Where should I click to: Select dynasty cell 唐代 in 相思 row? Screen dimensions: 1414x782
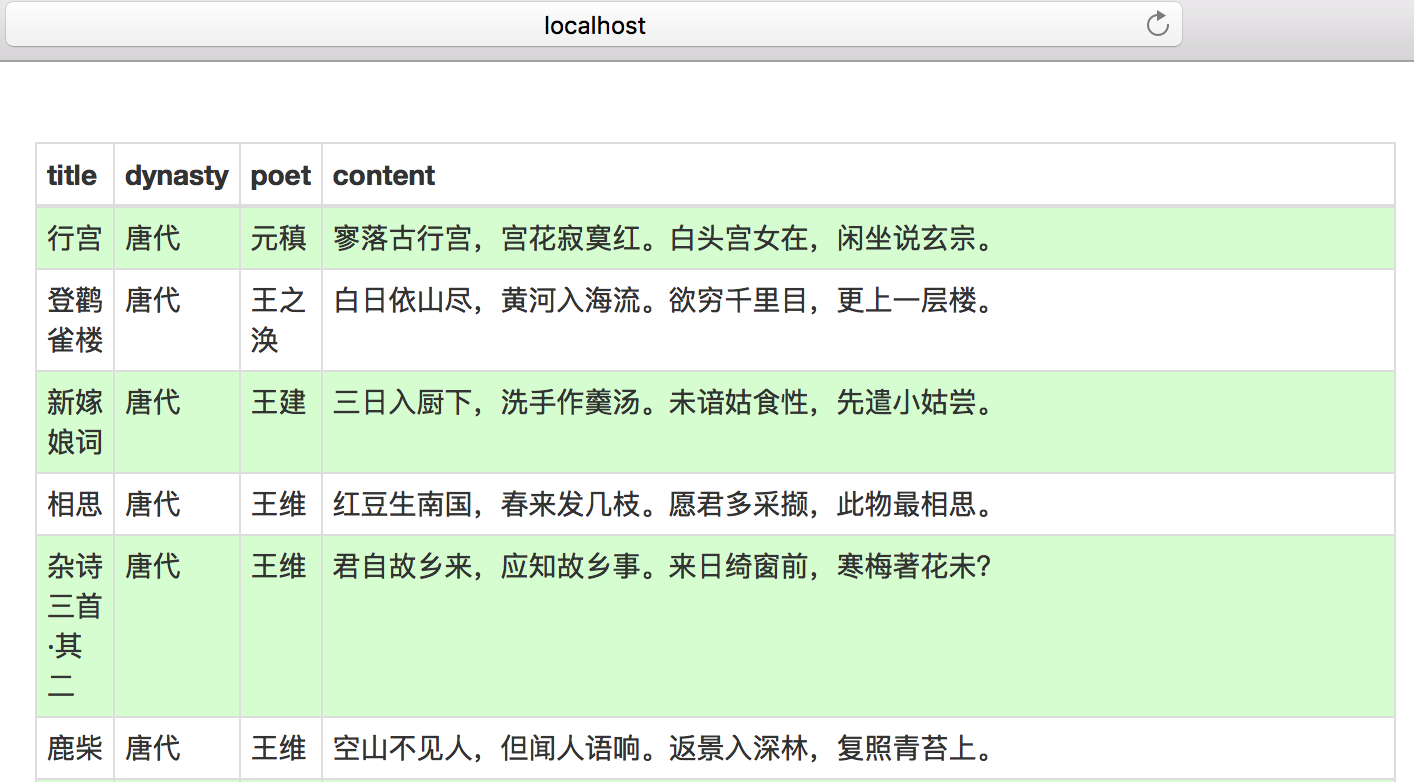[177, 504]
